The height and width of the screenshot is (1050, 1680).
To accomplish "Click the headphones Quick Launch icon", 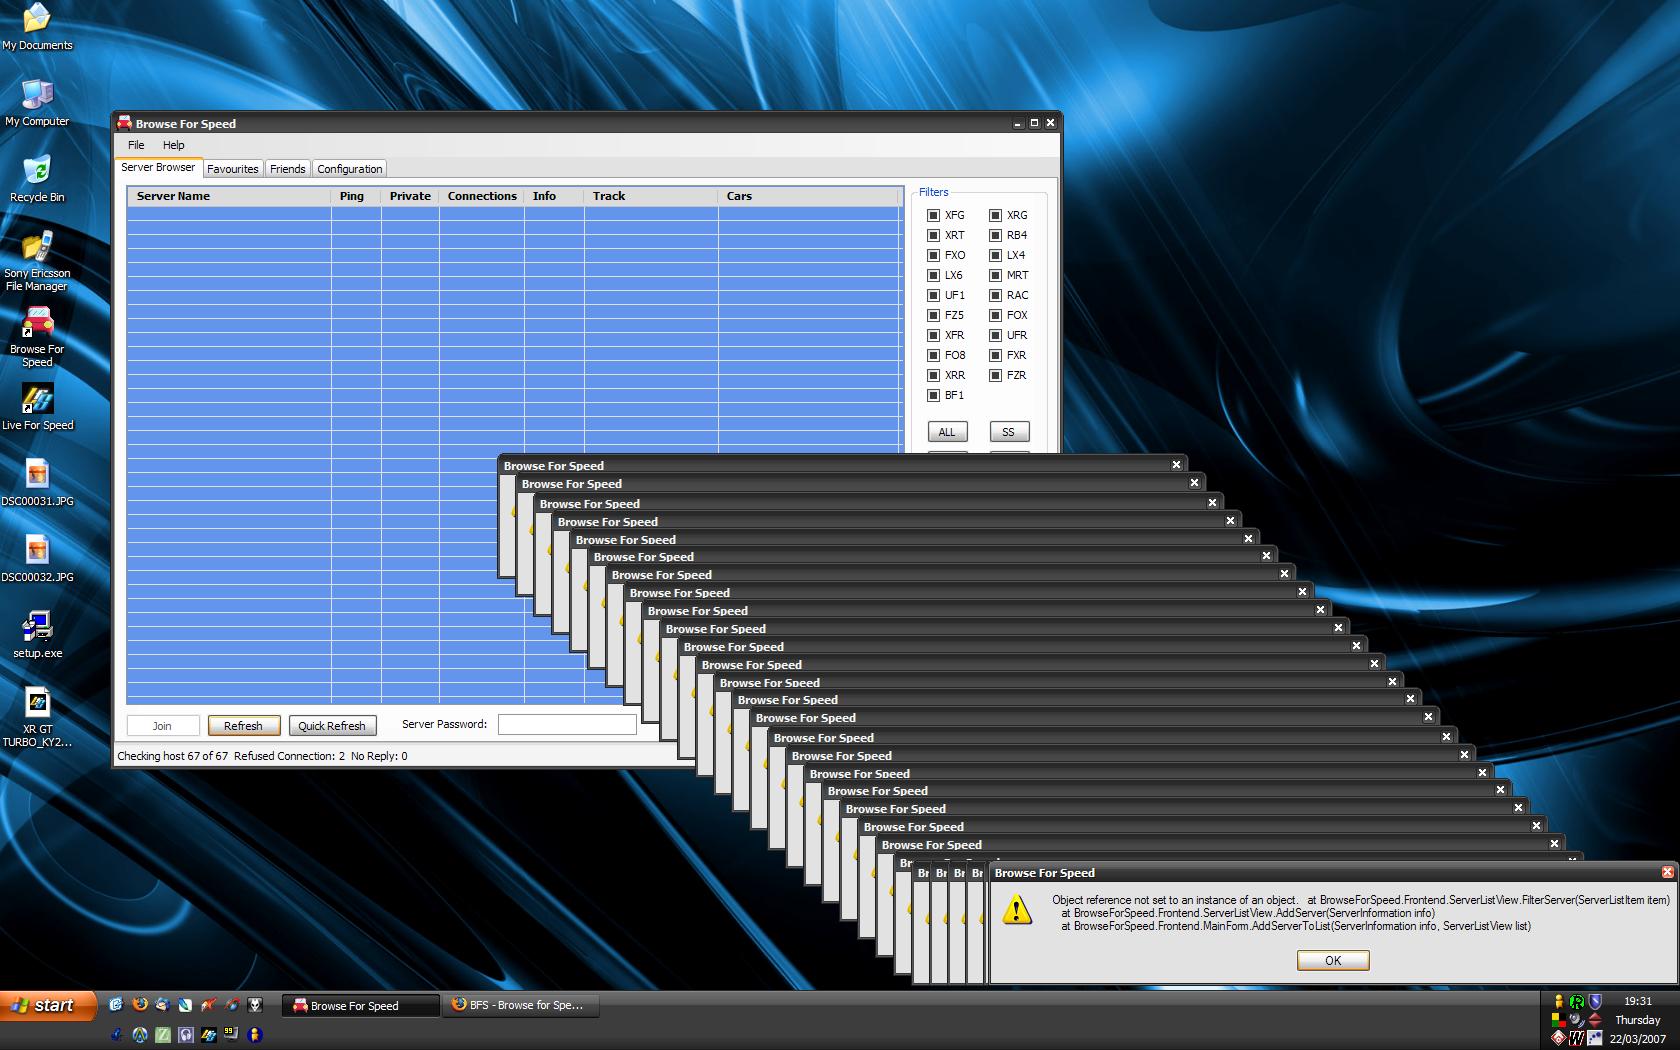I will [185, 1035].
